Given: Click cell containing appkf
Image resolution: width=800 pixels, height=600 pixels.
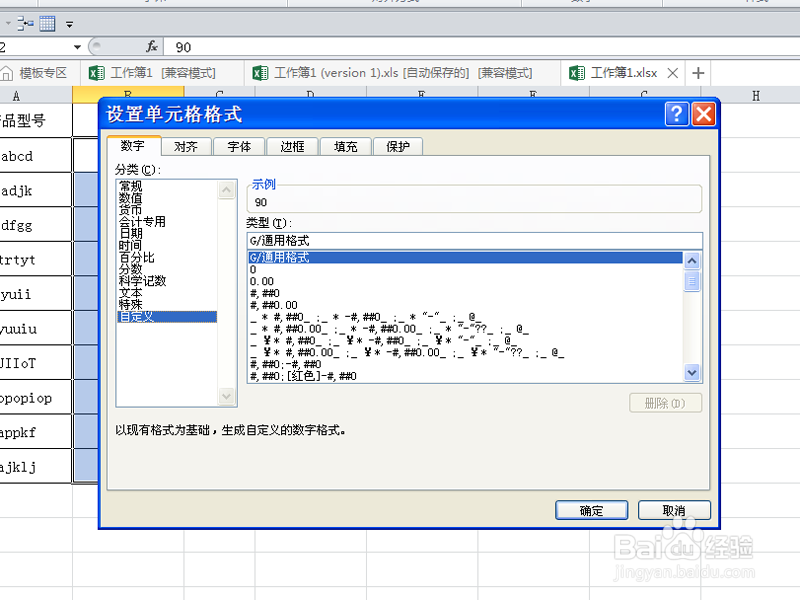Looking at the screenshot, I should pyautogui.click(x=36, y=432).
